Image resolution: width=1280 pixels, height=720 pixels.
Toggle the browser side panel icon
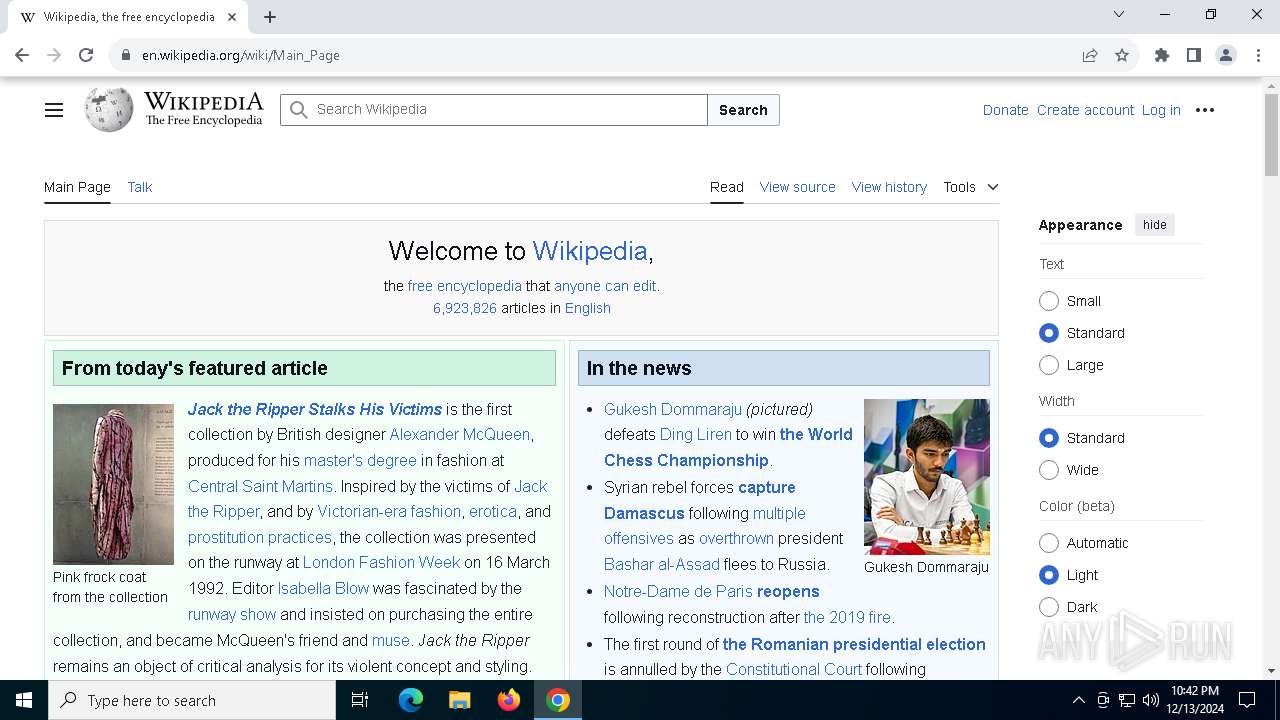[1194, 55]
